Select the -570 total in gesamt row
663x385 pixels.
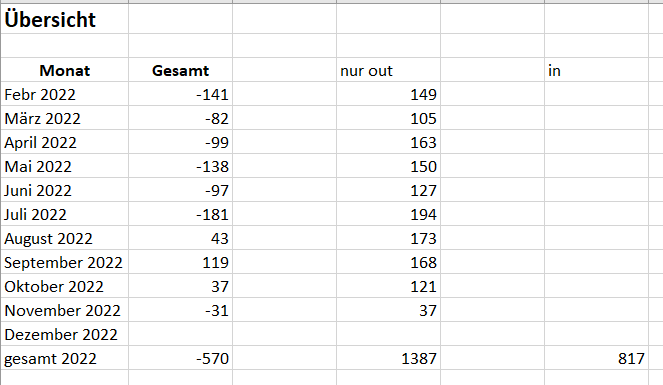[181, 359]
